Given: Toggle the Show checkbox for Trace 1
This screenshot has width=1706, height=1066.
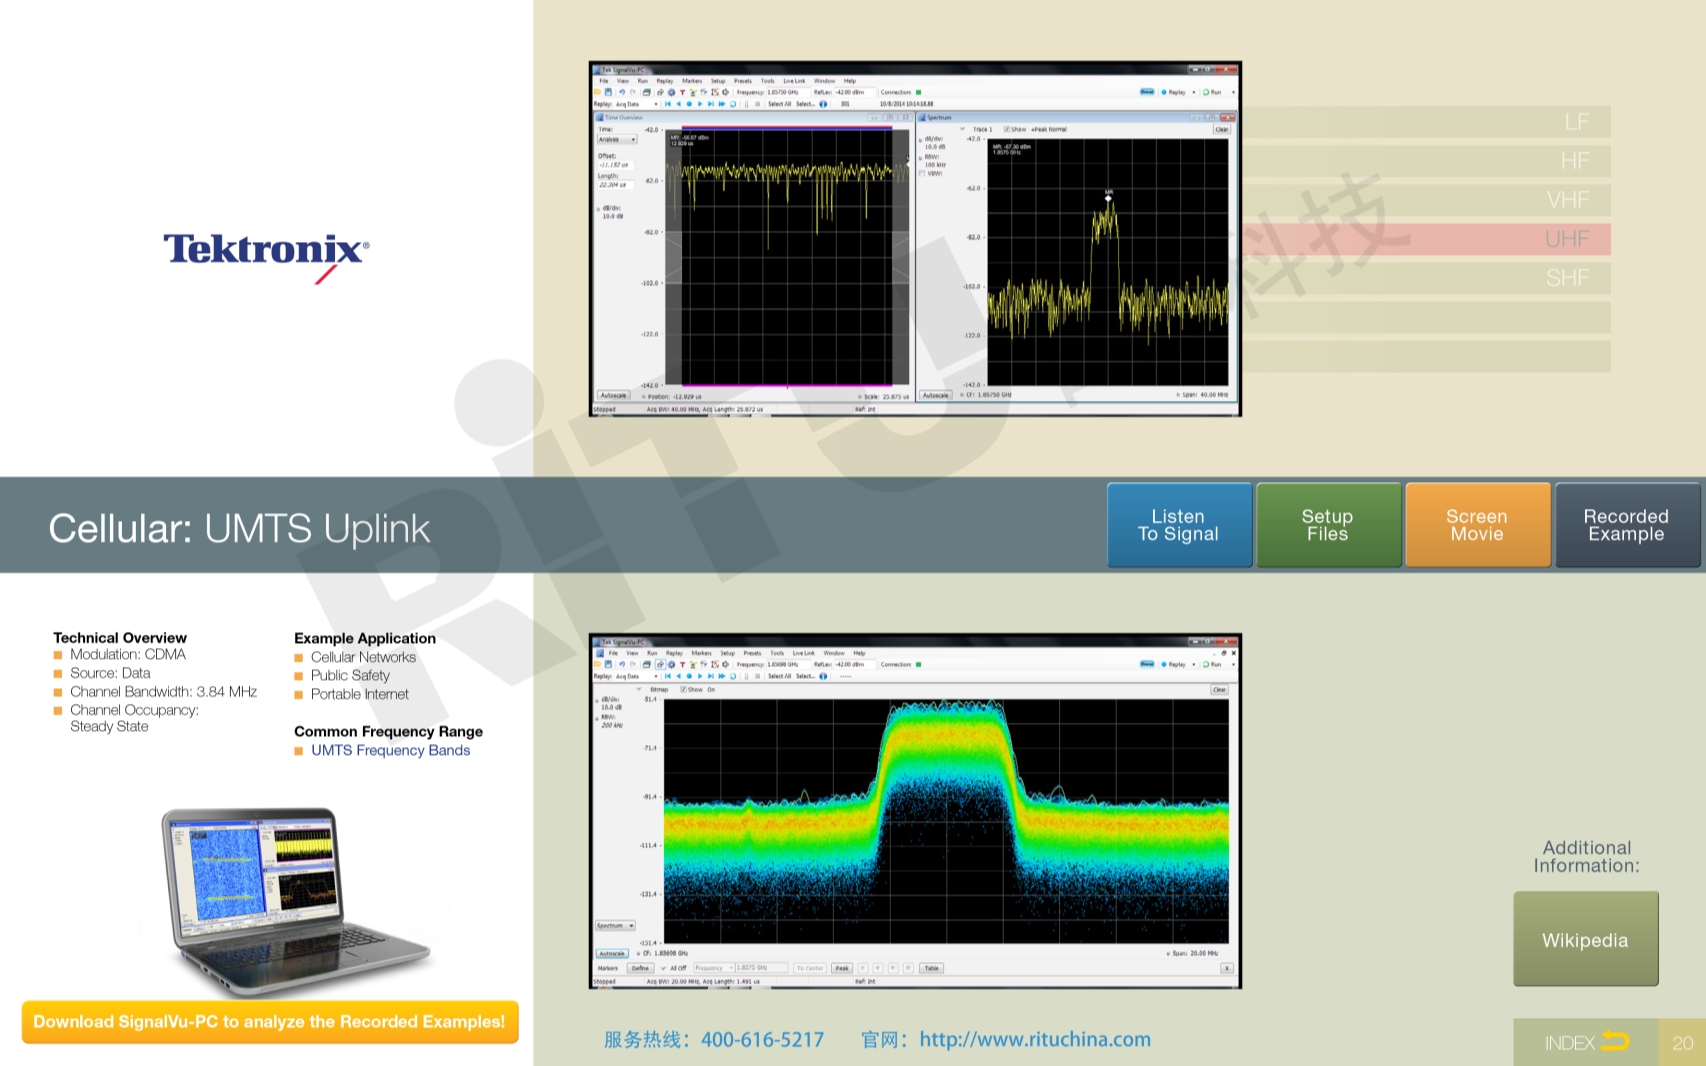Looking at the screenshot, I should (1007, 129).
